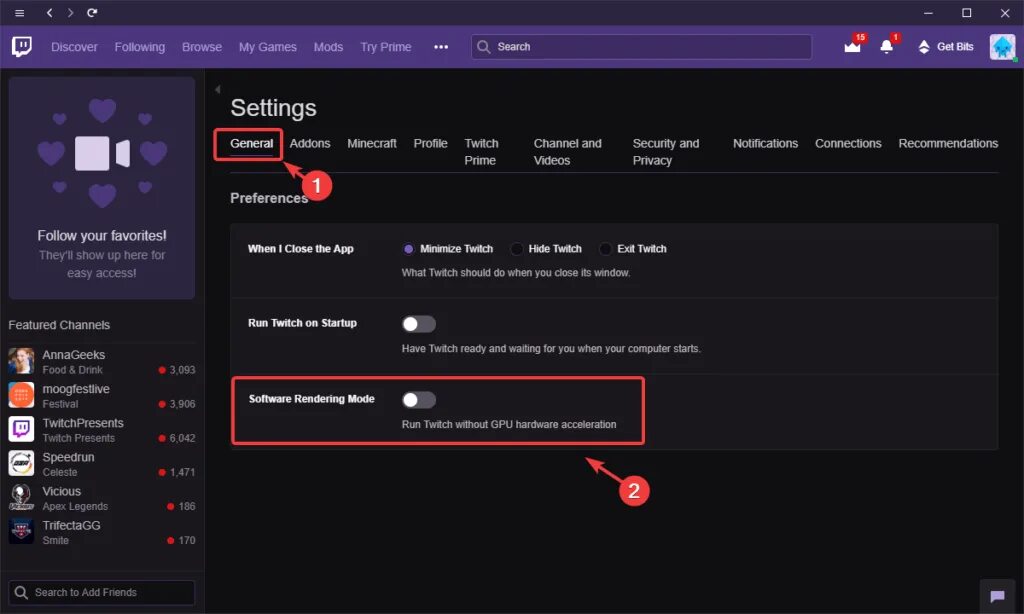Screen dimensions: 1024x614
Task: Click the Apex Legends game label
Action: click(x=75, y=506)
